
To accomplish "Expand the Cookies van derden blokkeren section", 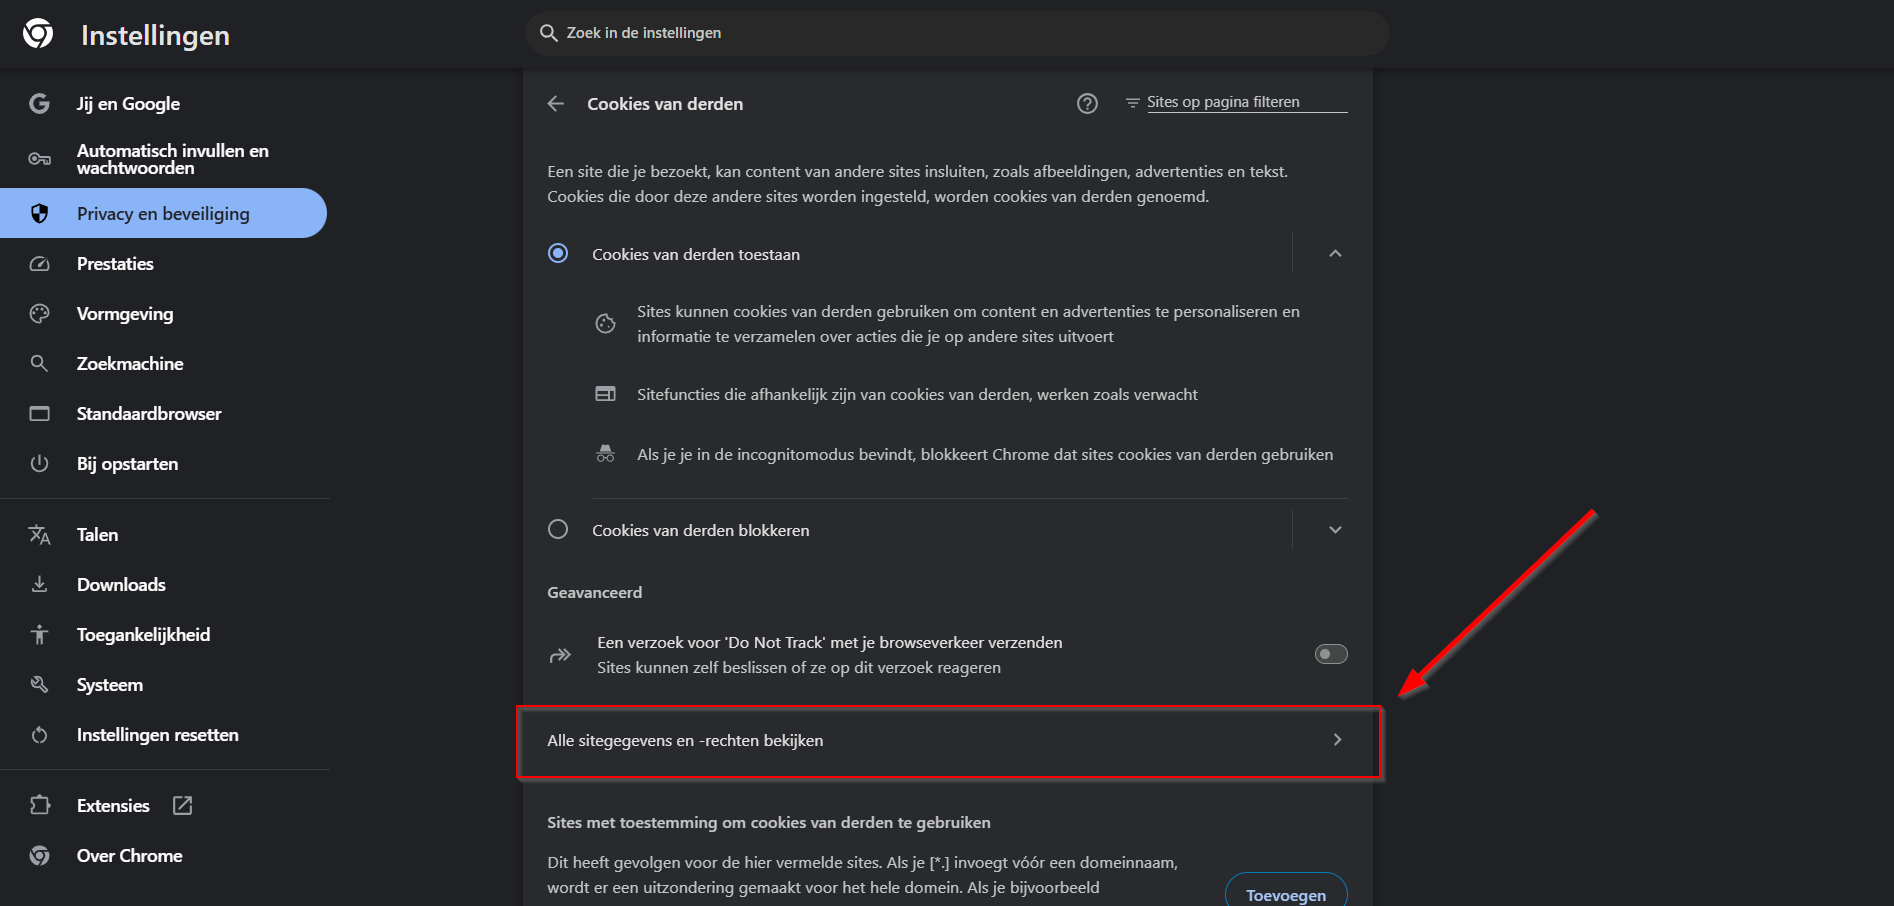I will (1335, 530).
